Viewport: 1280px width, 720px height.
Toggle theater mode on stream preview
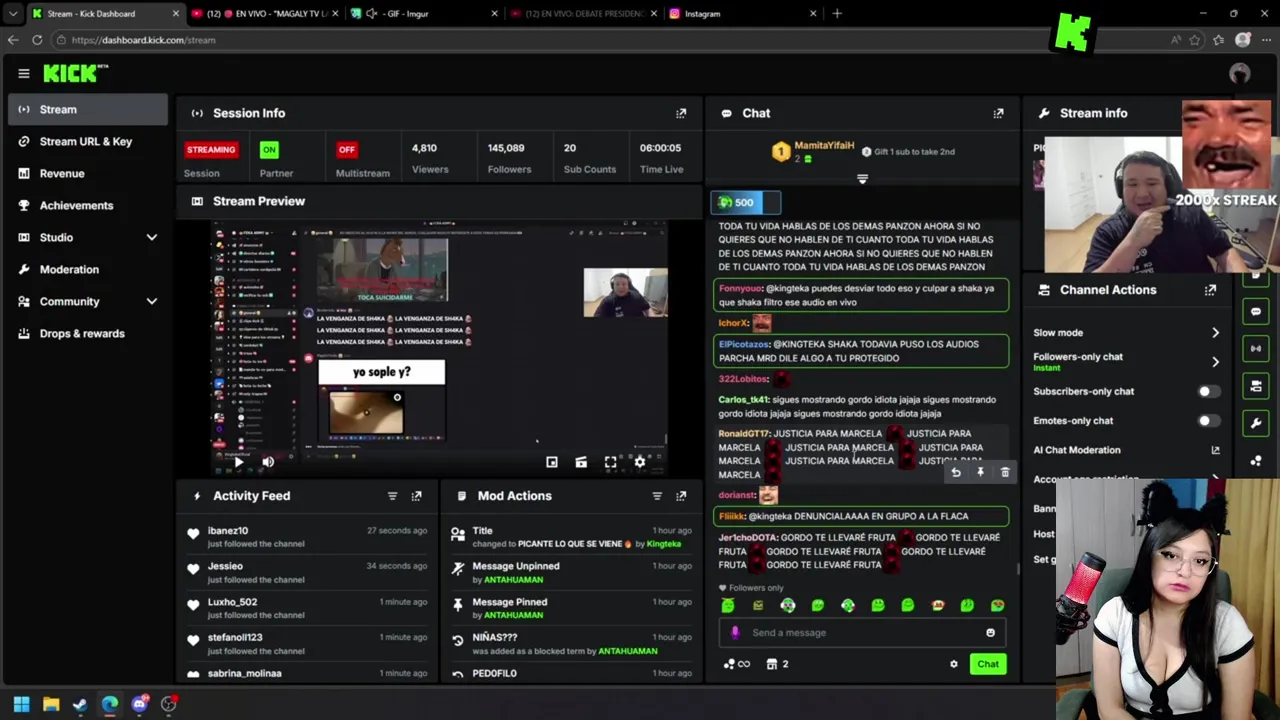click(581, 462)
